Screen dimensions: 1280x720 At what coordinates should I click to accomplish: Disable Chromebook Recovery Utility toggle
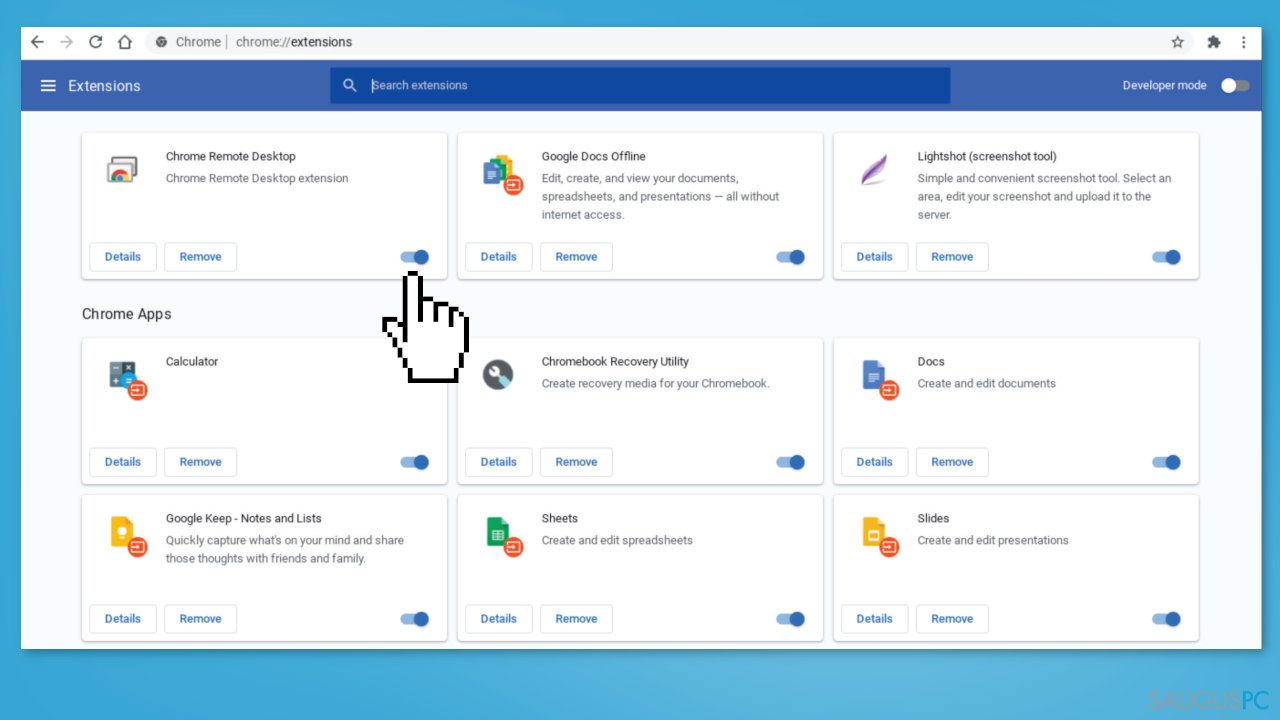(791, 462)
